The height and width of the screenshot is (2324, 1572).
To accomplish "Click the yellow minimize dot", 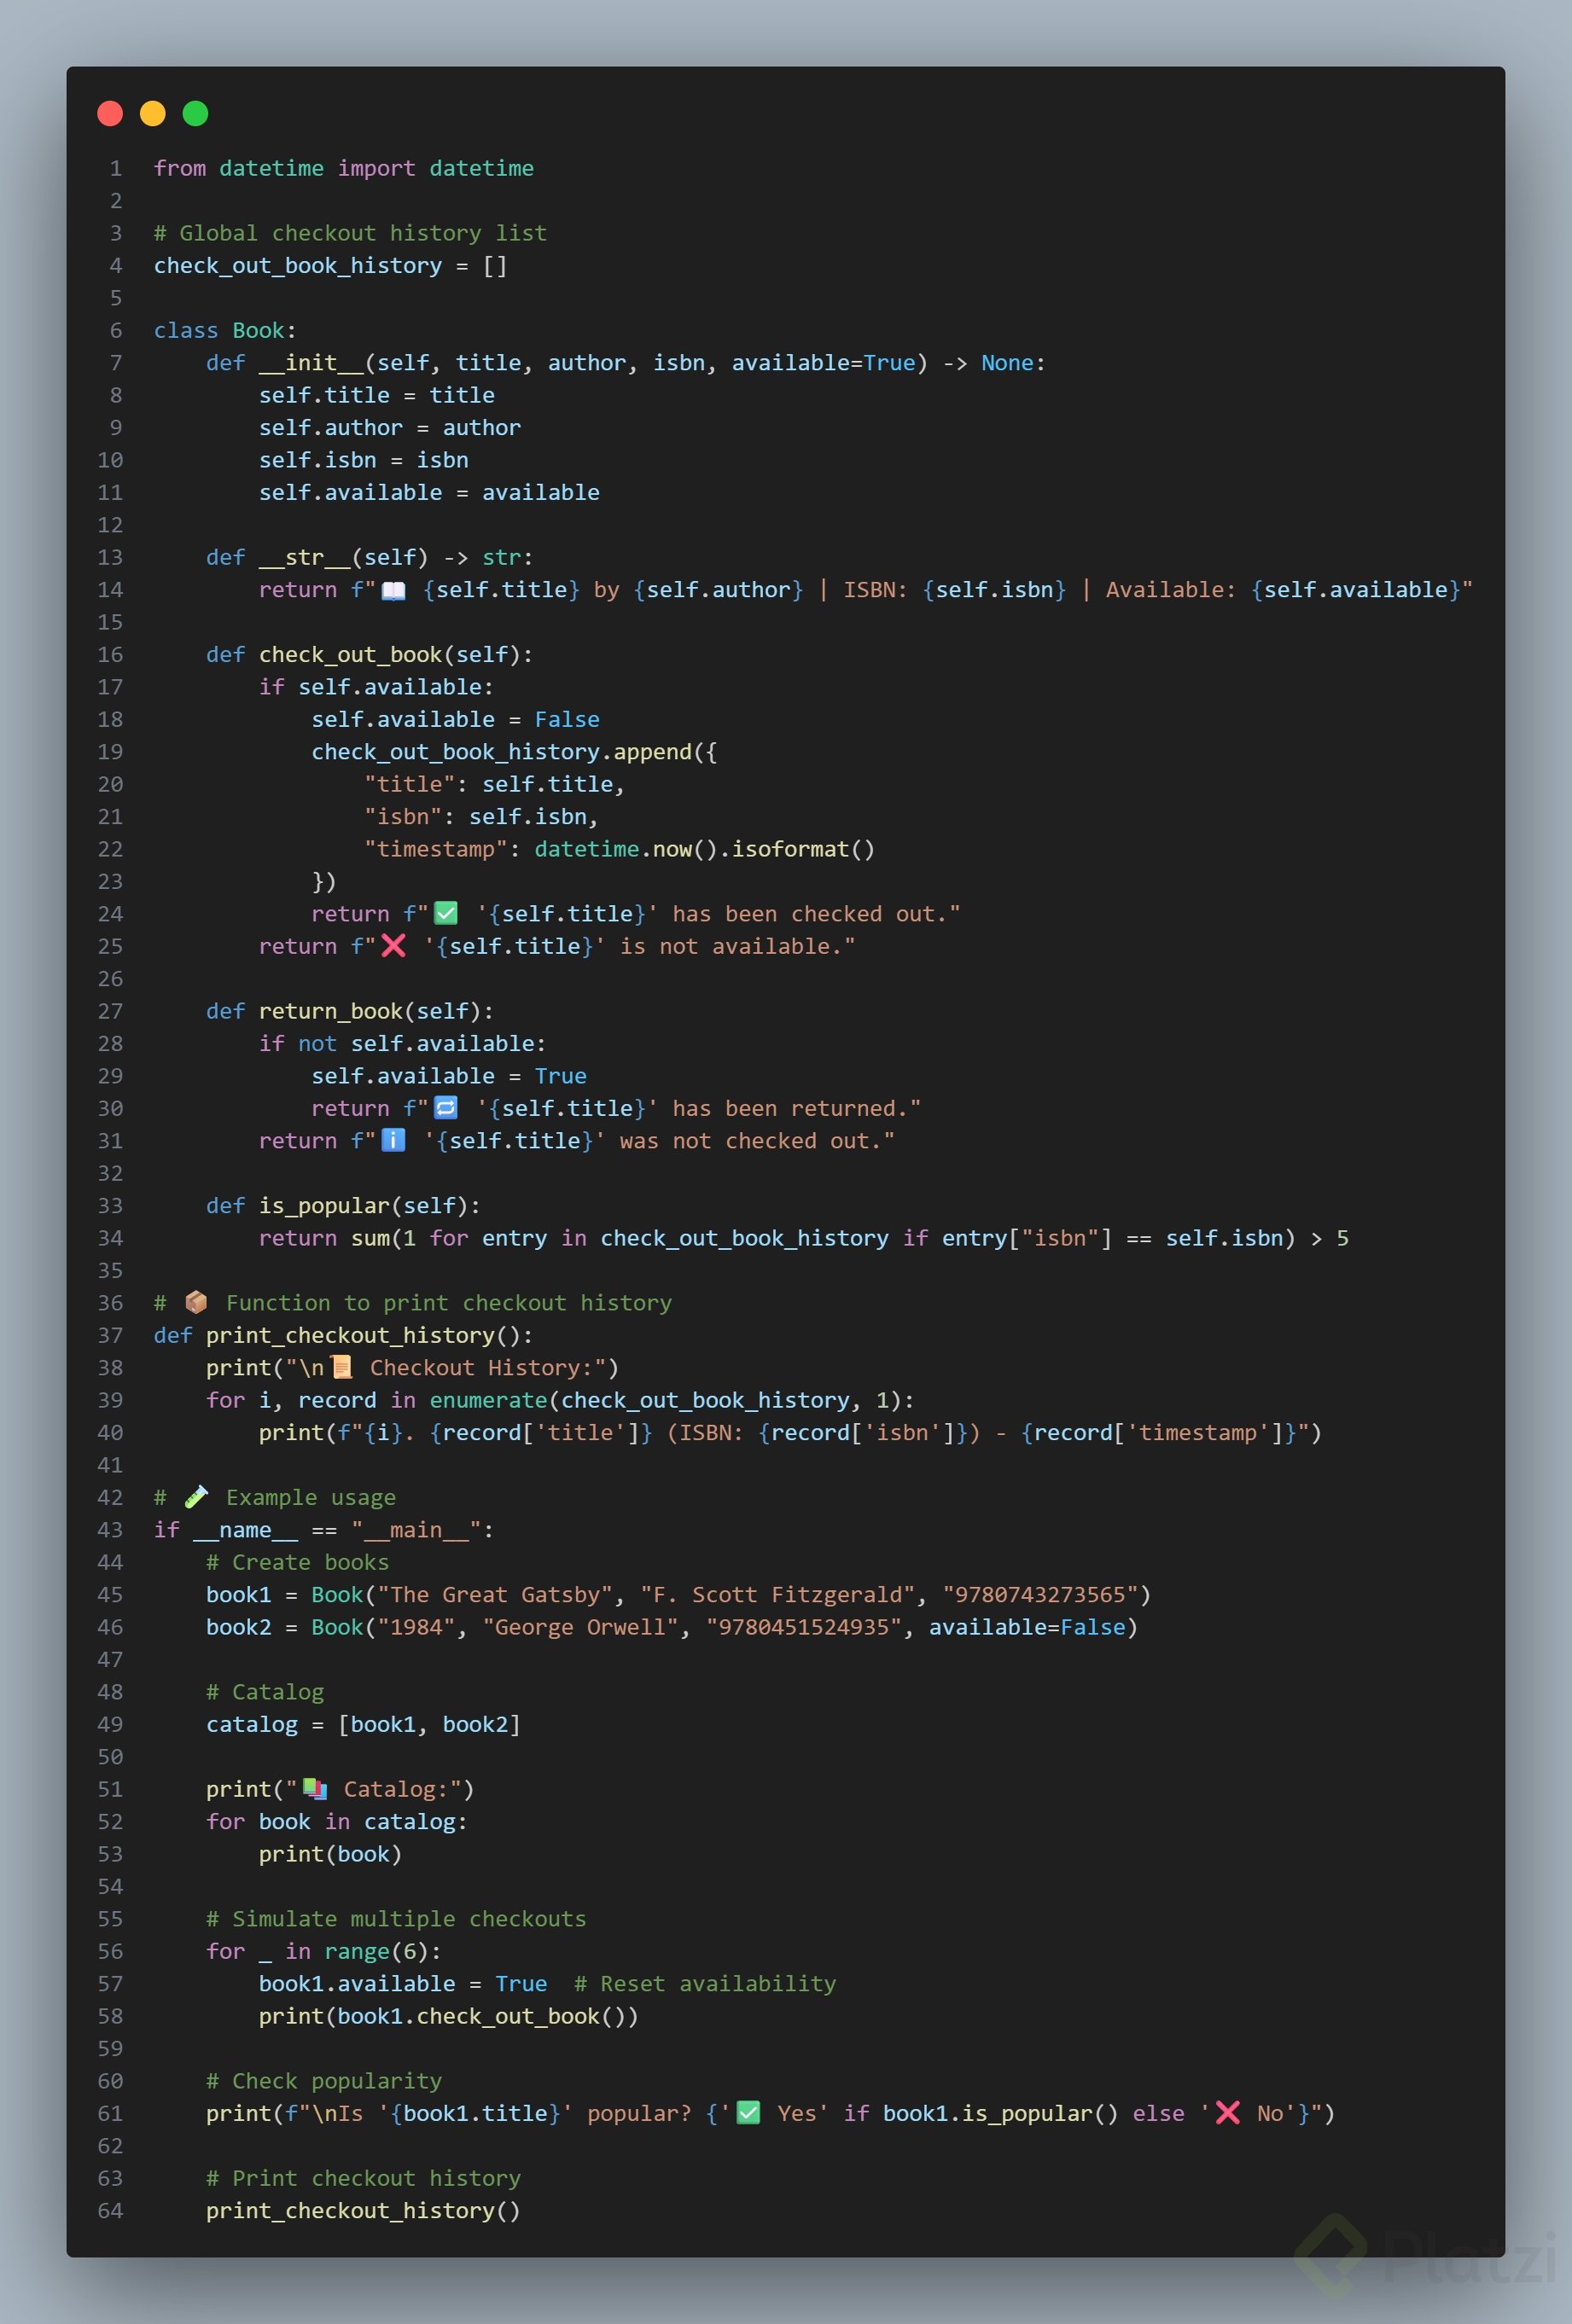I will (153, 114).
